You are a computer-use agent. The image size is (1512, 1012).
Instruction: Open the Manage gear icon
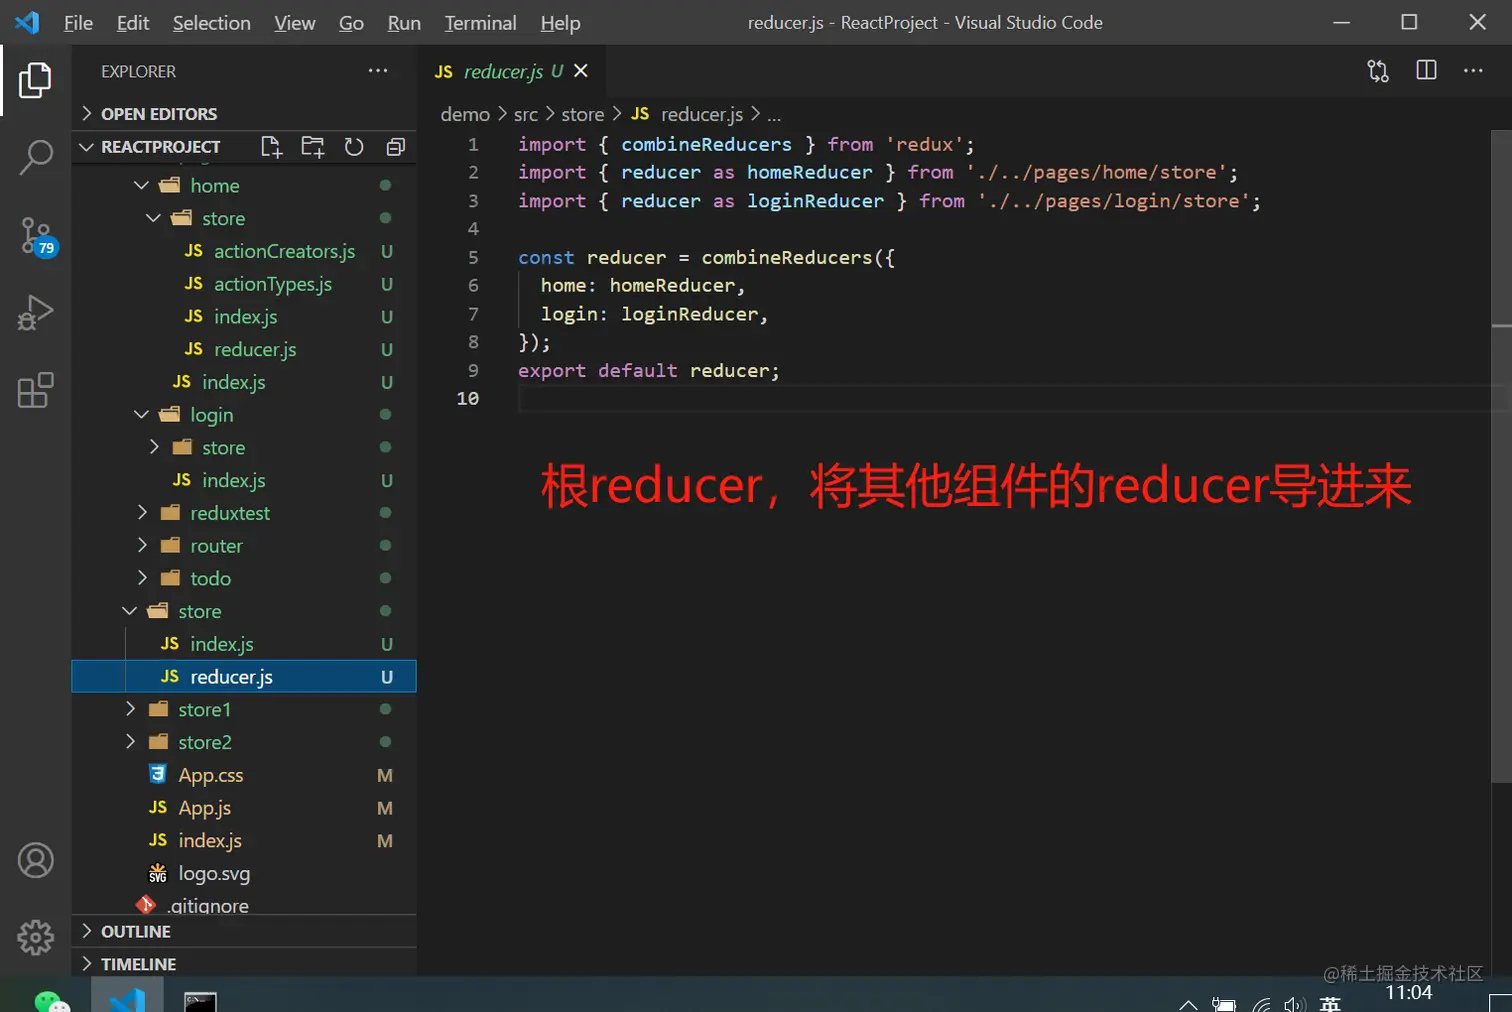point(35,937)
